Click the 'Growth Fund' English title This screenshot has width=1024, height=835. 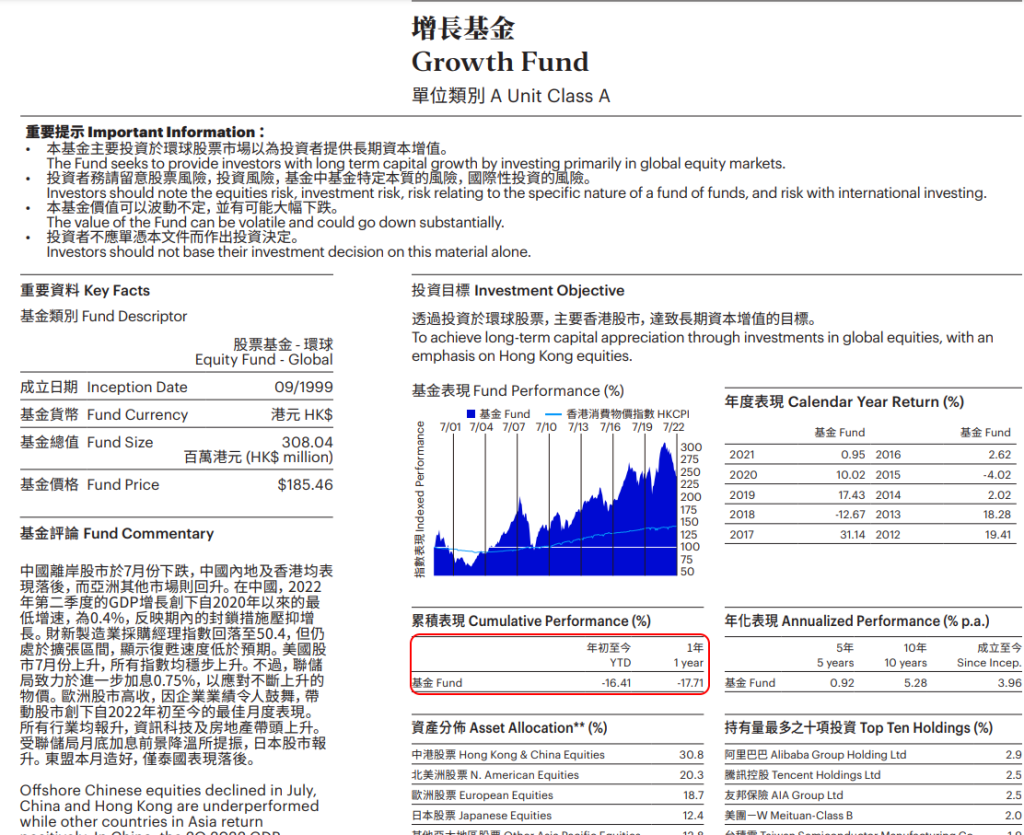500,62
